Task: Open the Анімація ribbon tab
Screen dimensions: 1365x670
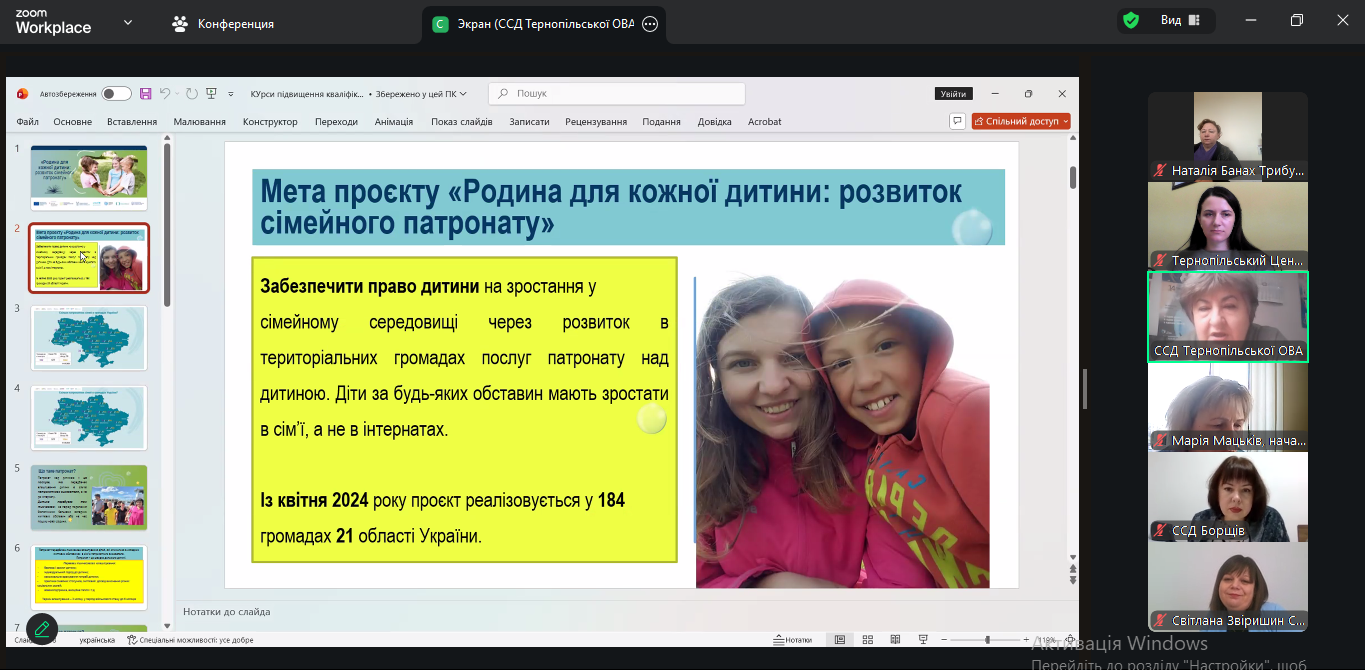Action: click(393, 122)
